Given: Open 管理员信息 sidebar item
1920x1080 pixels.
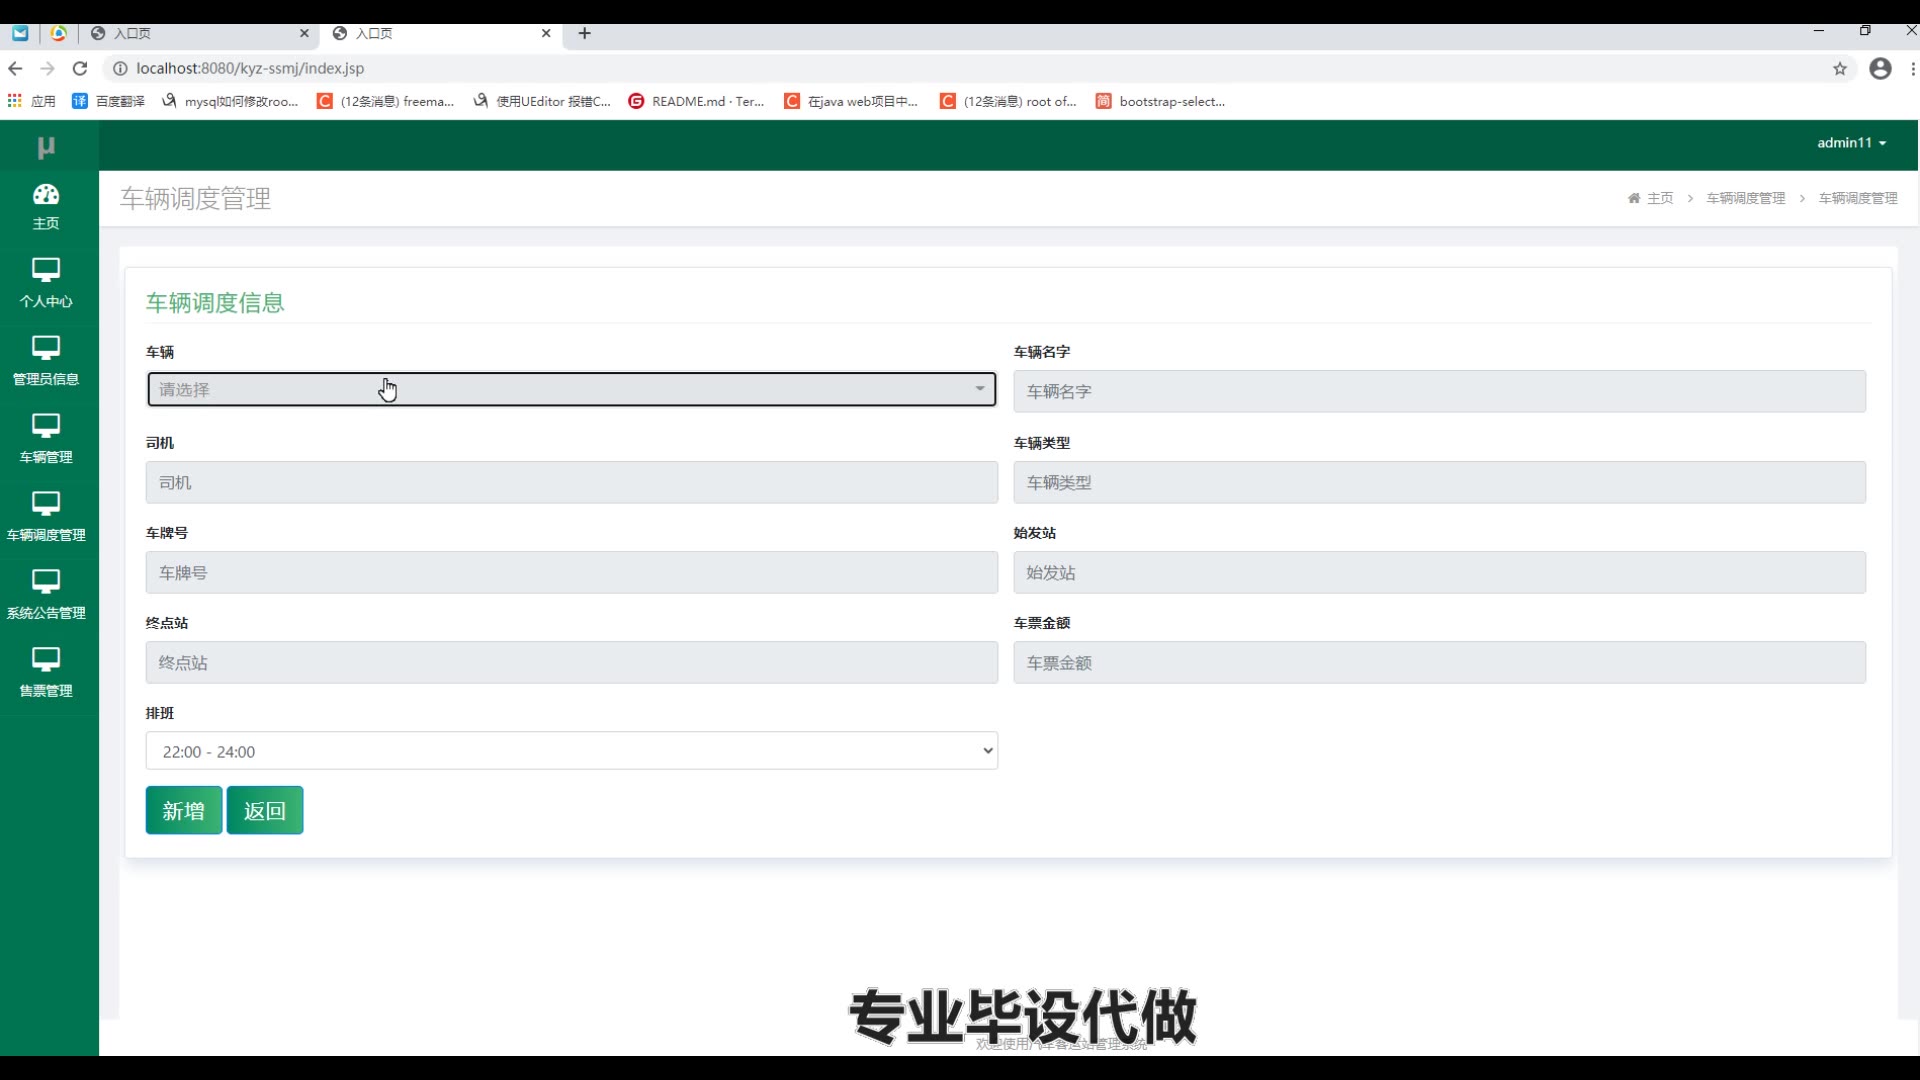Looking at the screenshot, I should 46,360.
